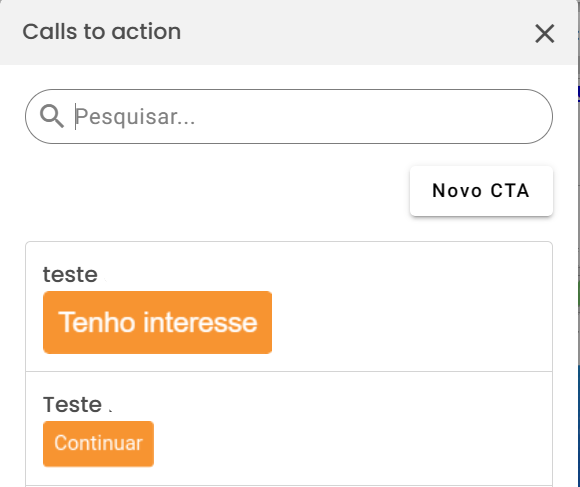Close the Calls to action dialog
The height and width of the screenshot is (487, 580).
point(544,34)
